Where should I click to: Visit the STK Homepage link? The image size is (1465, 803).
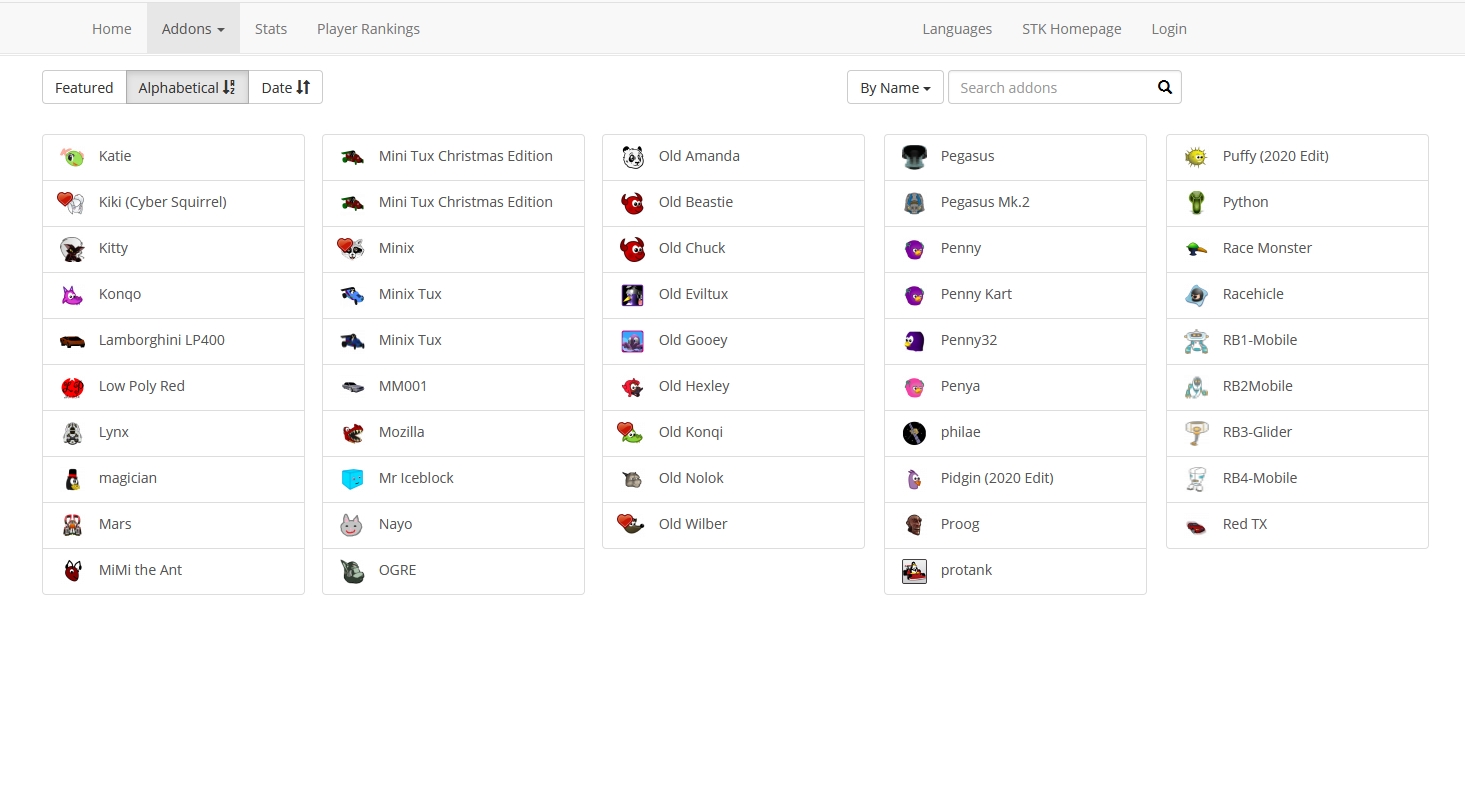(x=1071, y=29)
